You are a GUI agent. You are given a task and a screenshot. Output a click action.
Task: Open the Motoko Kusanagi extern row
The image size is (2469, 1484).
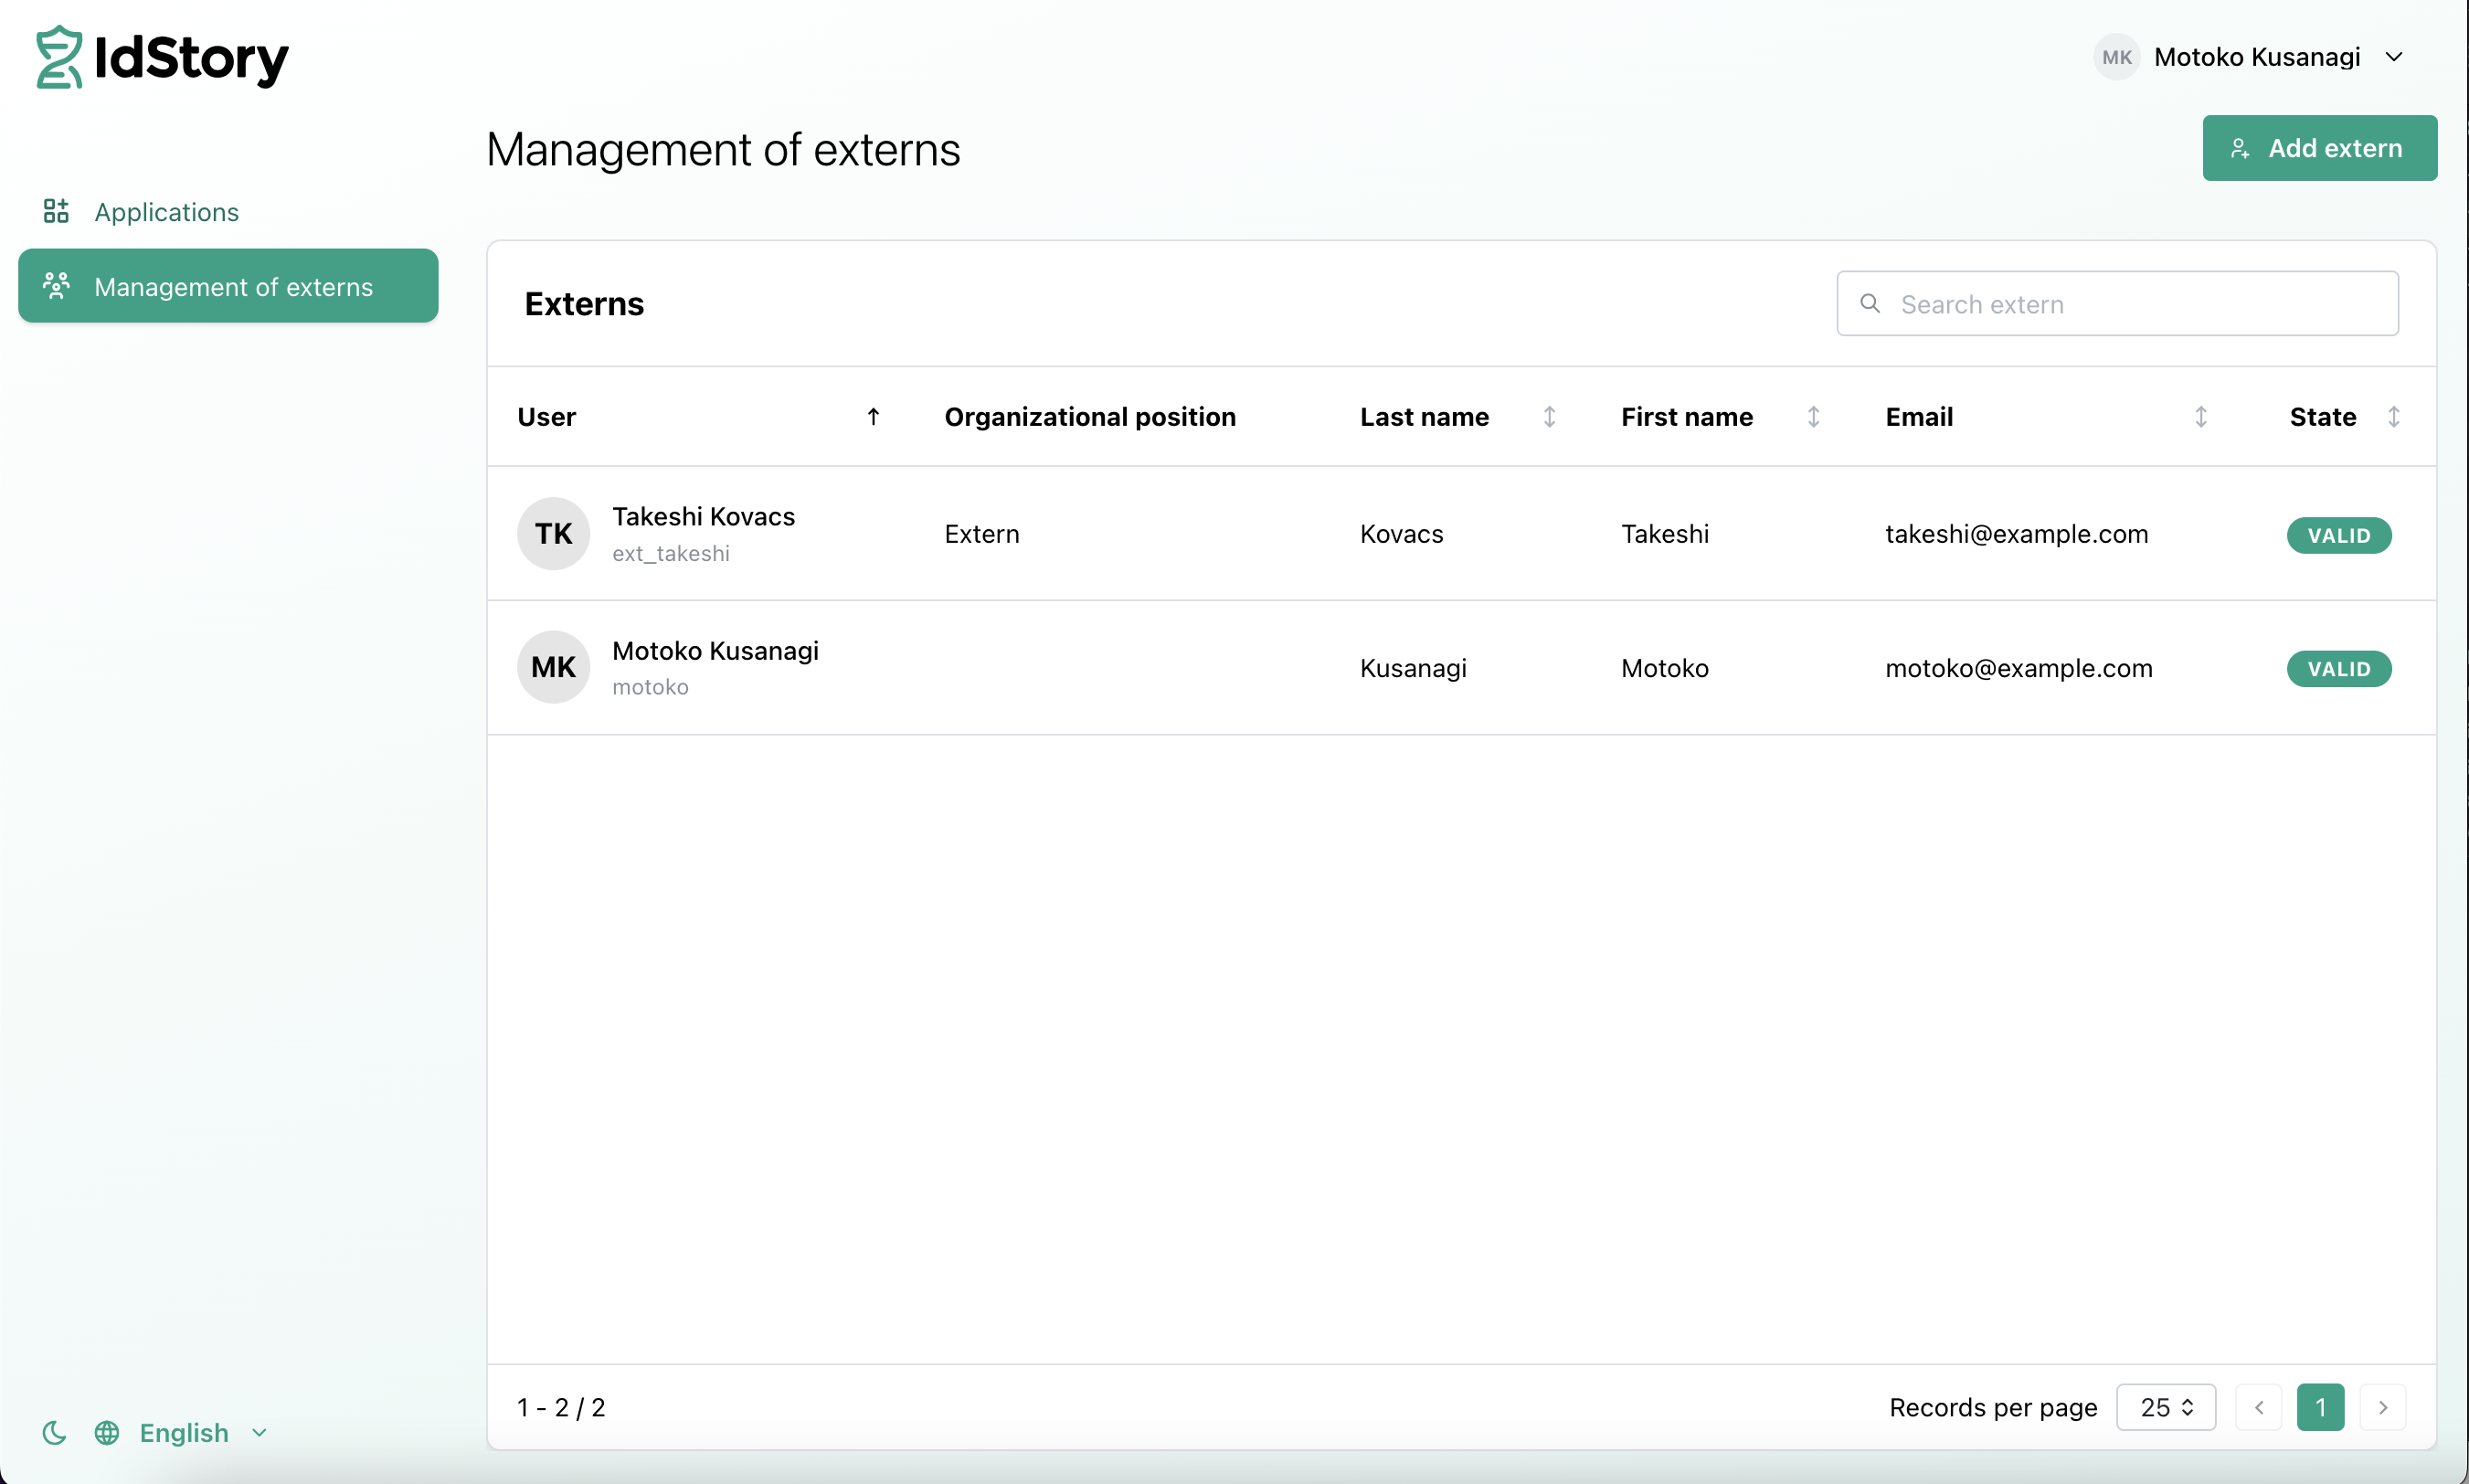[x=1461, y=667]
